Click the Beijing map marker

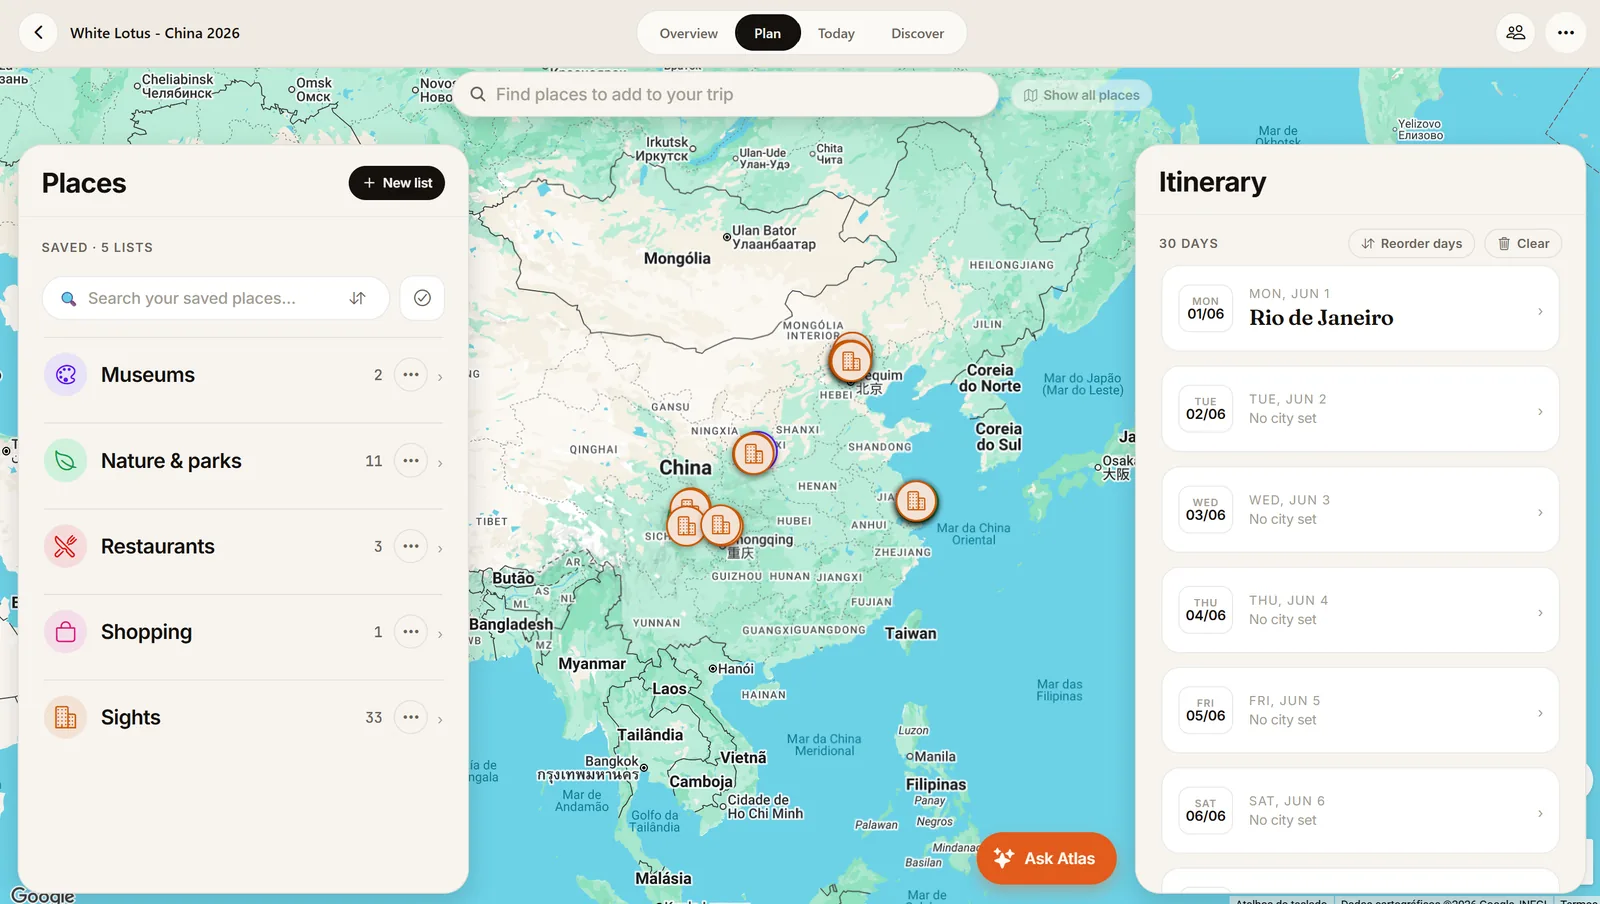coord(851,361)
